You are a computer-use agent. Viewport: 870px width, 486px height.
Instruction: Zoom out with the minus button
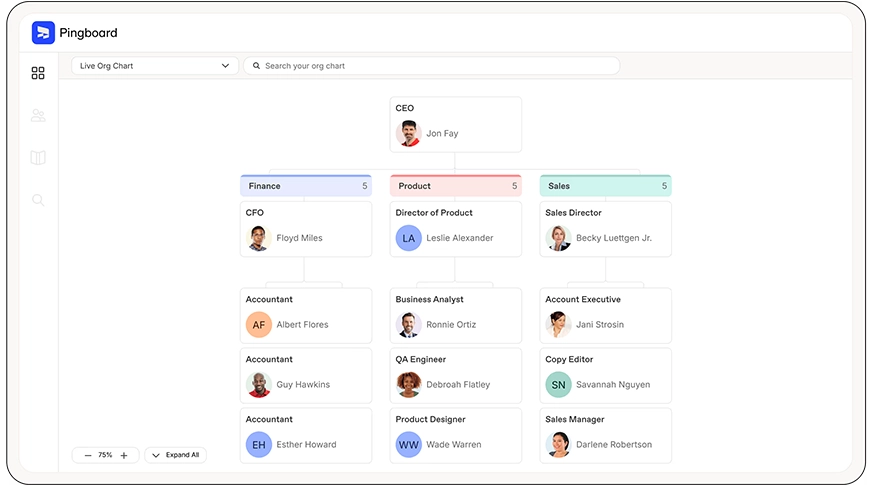coord(88,455)
